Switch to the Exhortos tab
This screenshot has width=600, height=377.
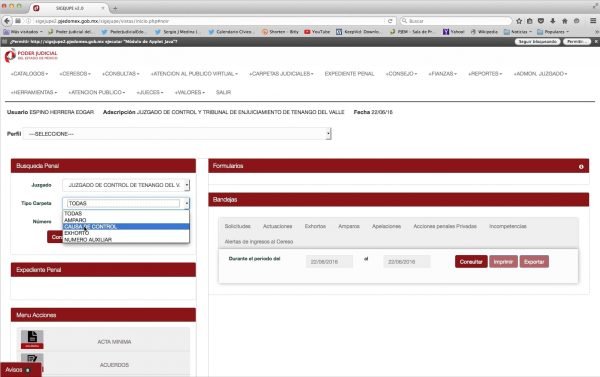[315, 226]
